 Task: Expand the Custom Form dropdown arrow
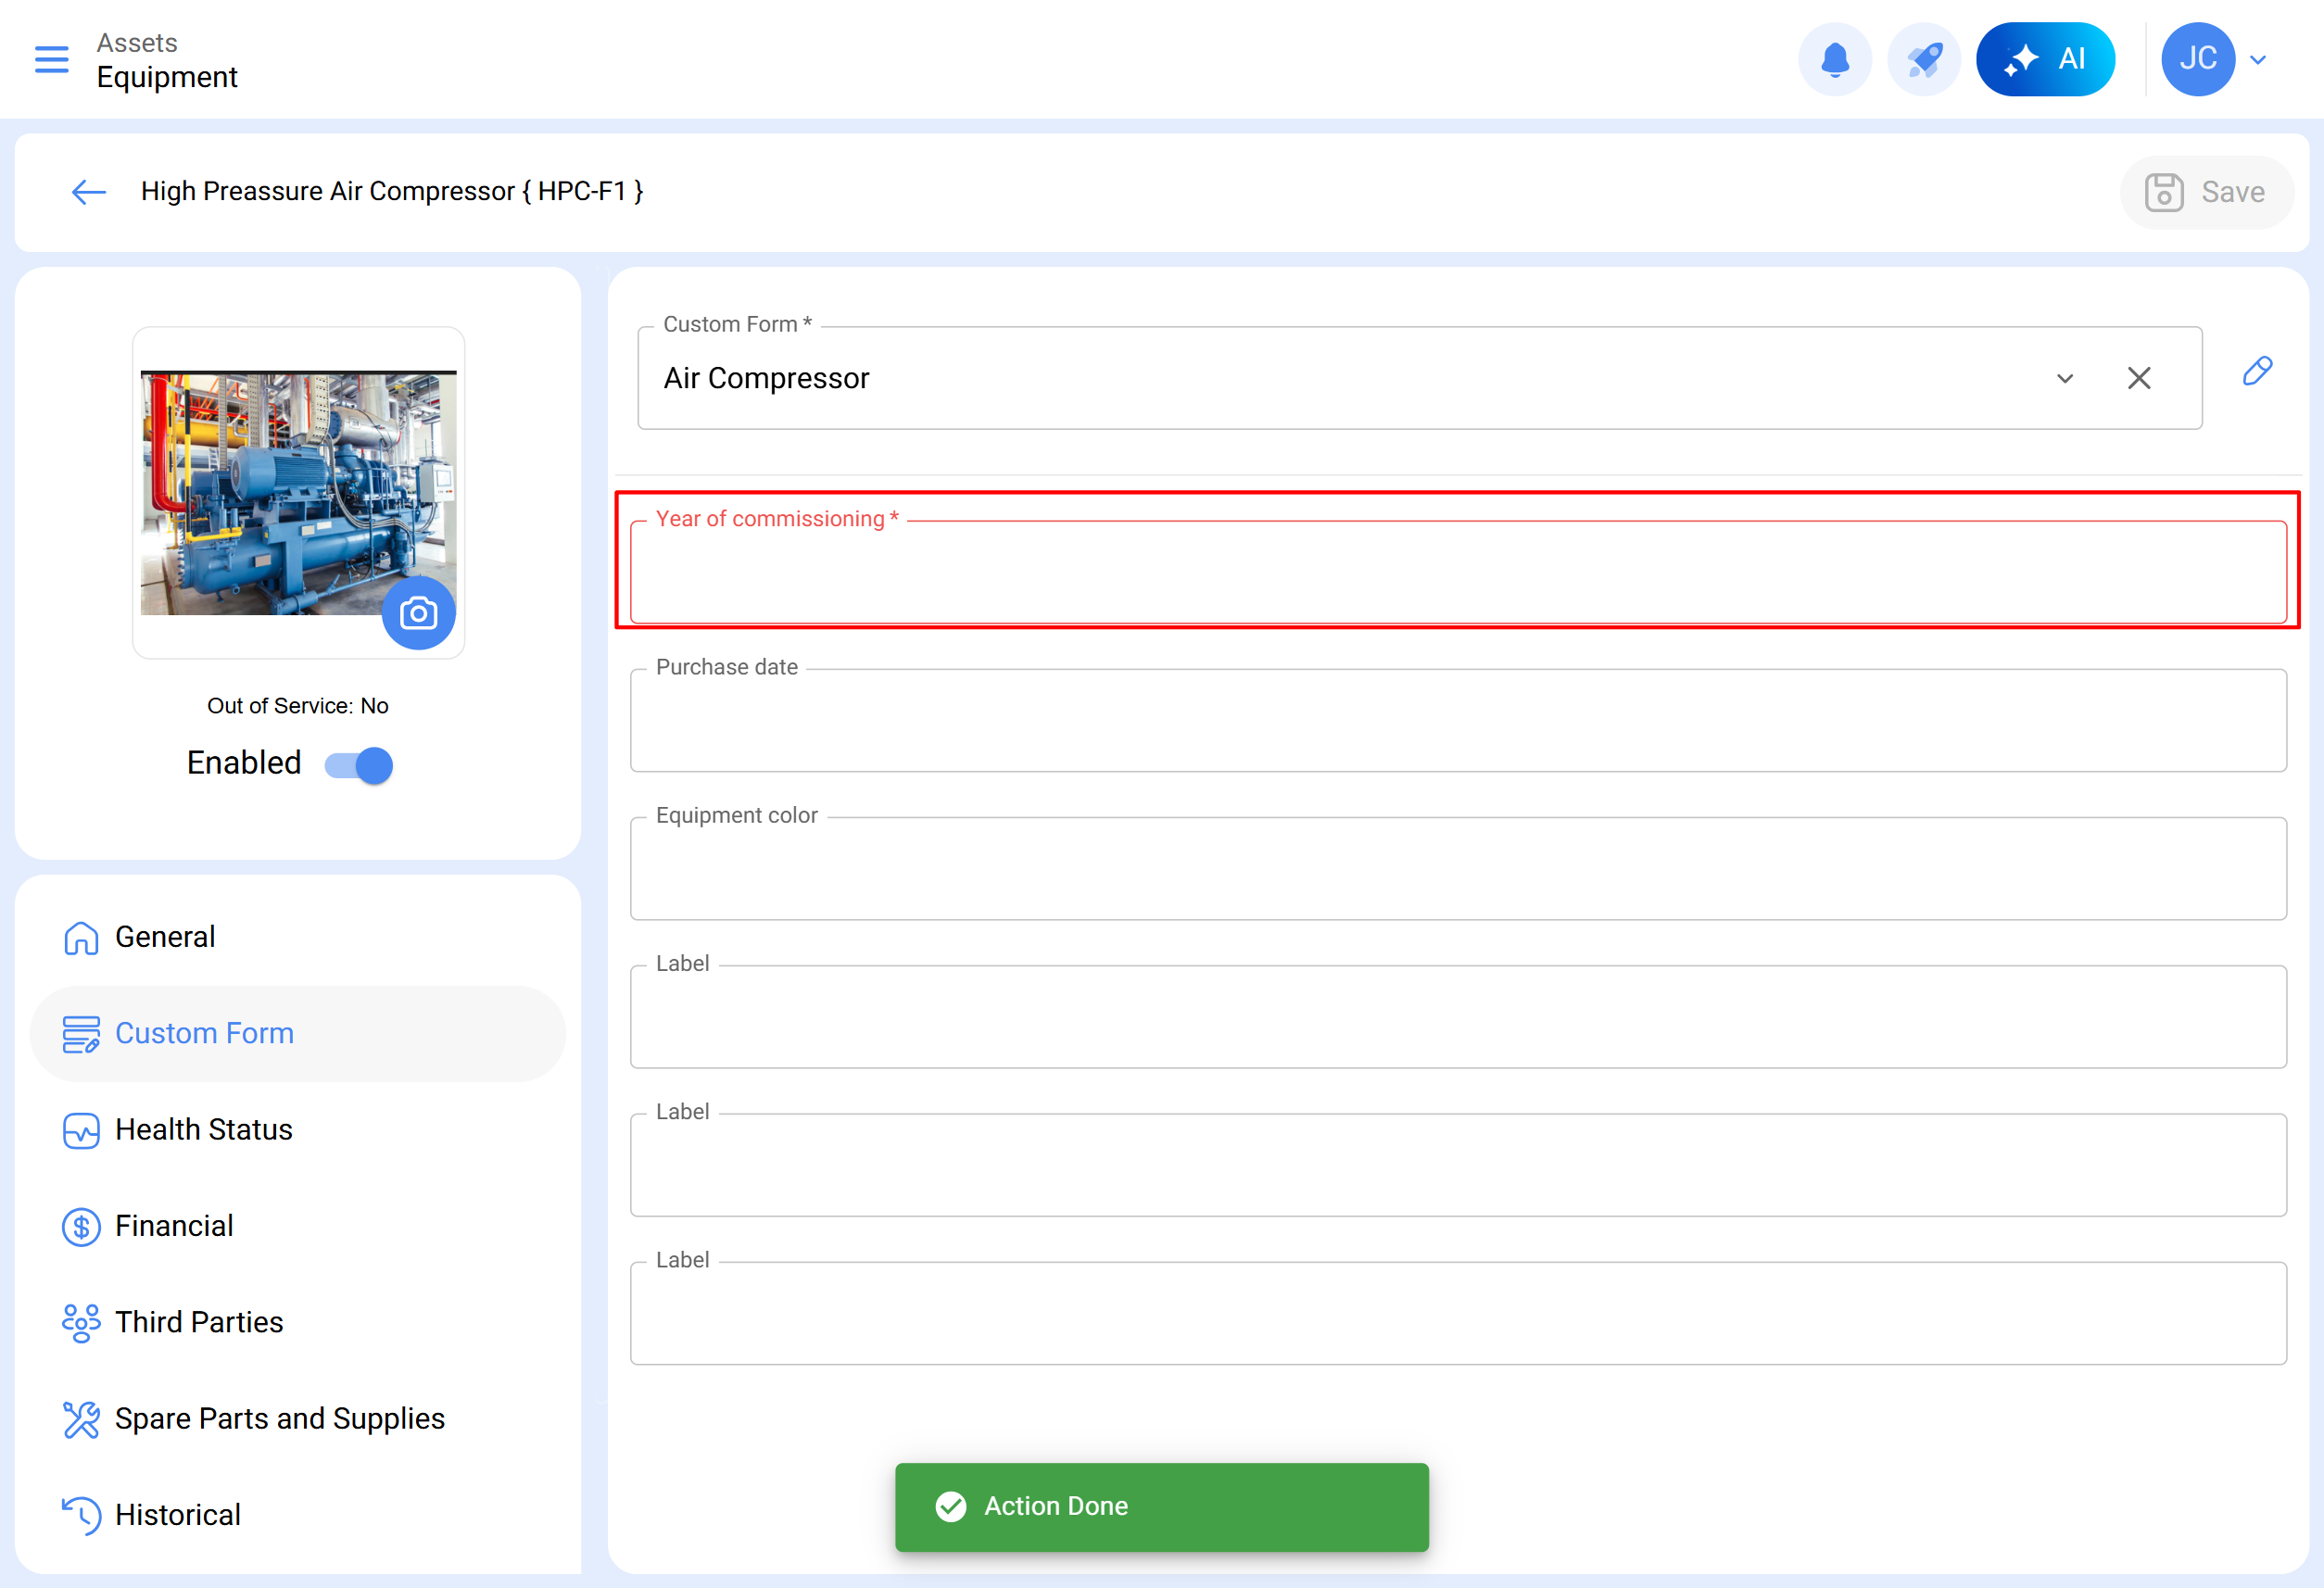click(x=2064, y=378)
